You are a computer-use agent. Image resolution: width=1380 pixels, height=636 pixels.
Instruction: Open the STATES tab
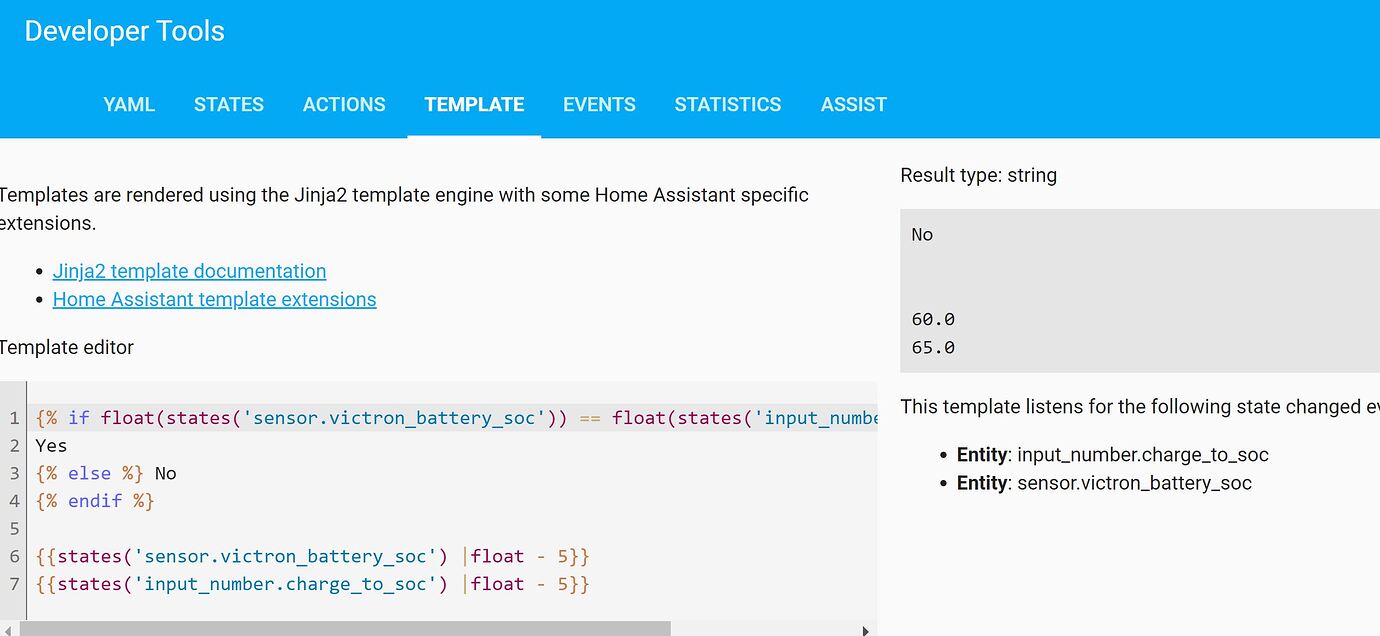click(229, 104)
